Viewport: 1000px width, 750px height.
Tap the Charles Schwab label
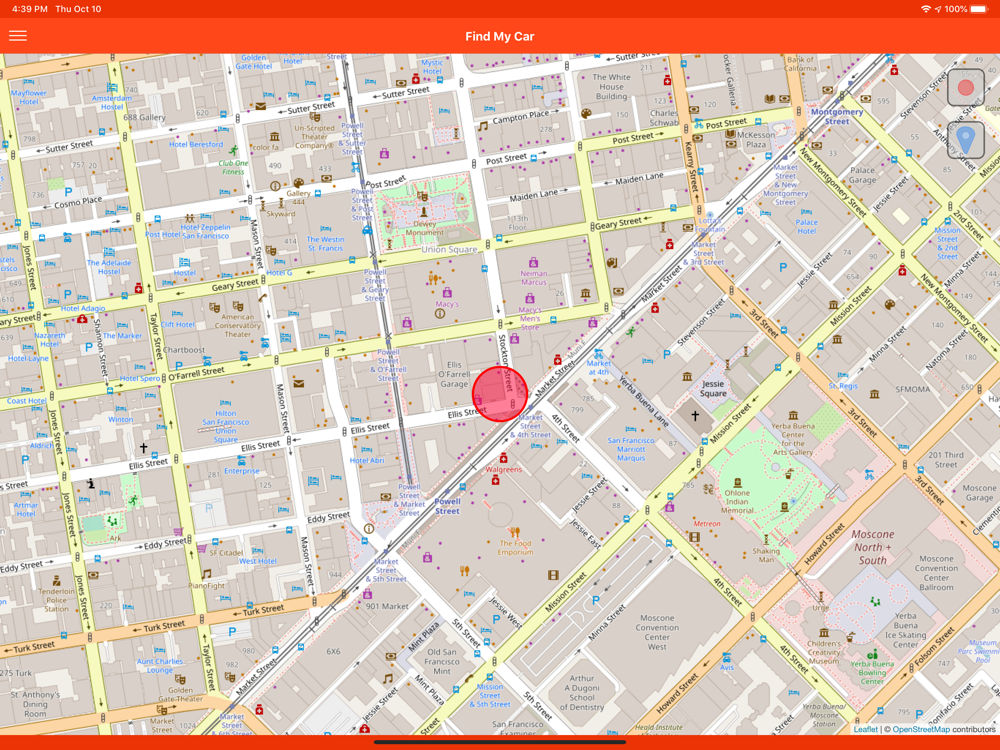pyautogui.click(x=664, y=118)
